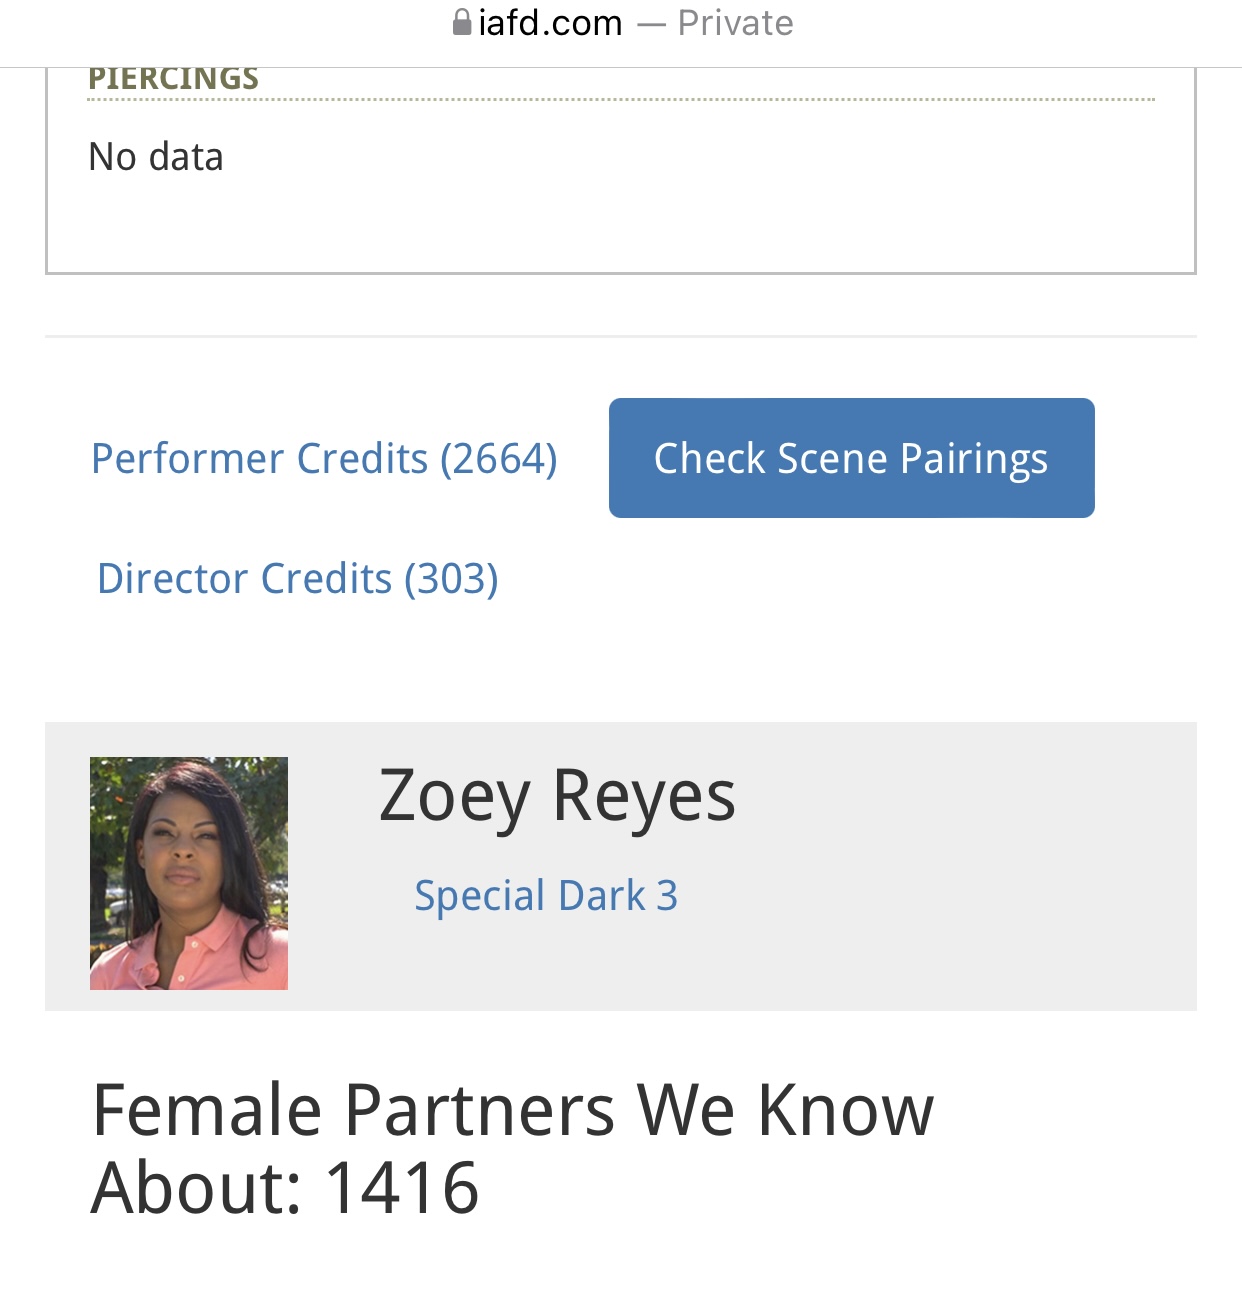Click the No data piercings text
This screenshot has width=1242, height=1292.
(x=156, y=157)
